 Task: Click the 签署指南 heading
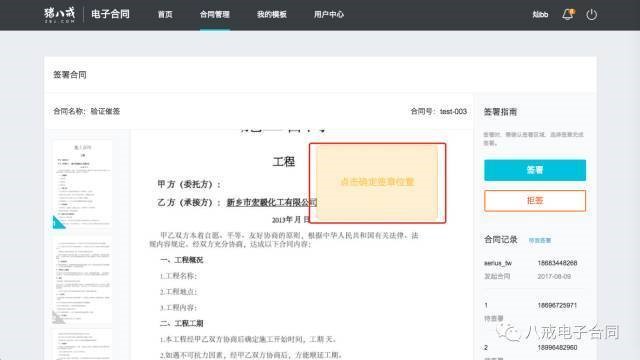[500, 112]
